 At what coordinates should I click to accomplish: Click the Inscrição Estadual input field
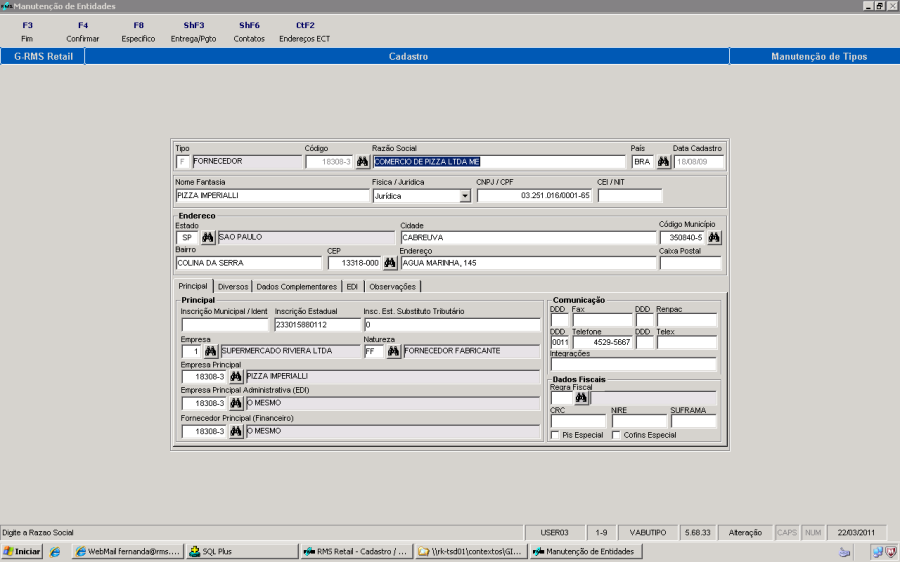pos(317,325)
